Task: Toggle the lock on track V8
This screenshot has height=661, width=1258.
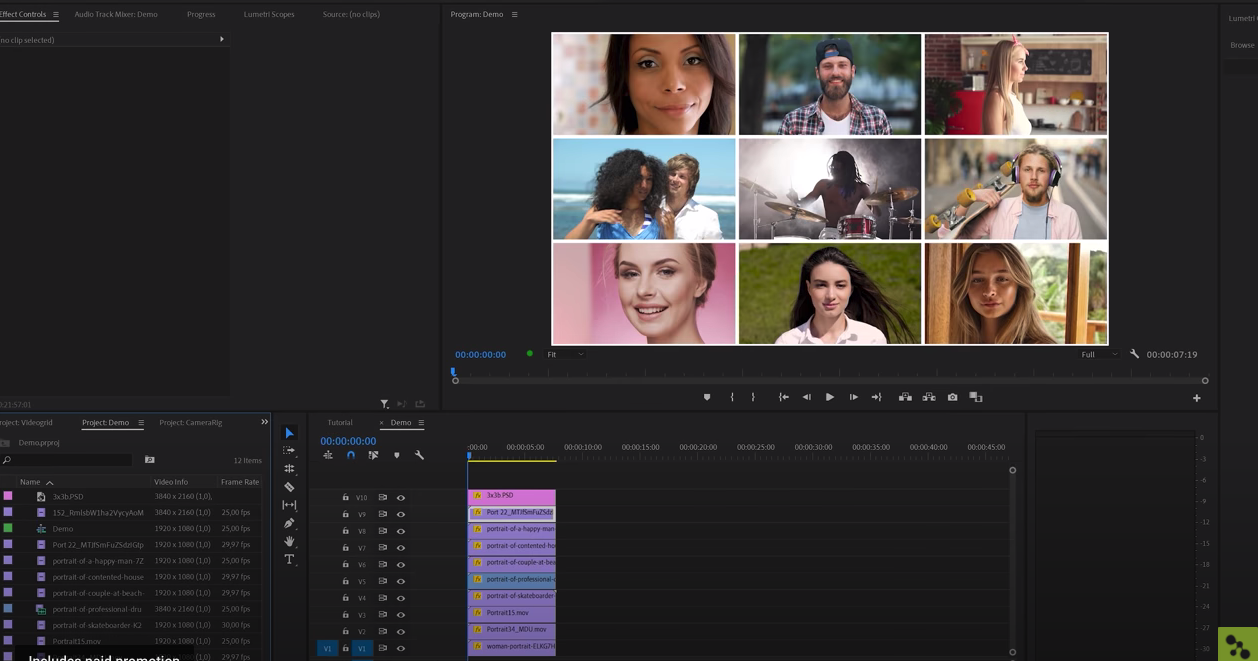Action: (346, 531)
